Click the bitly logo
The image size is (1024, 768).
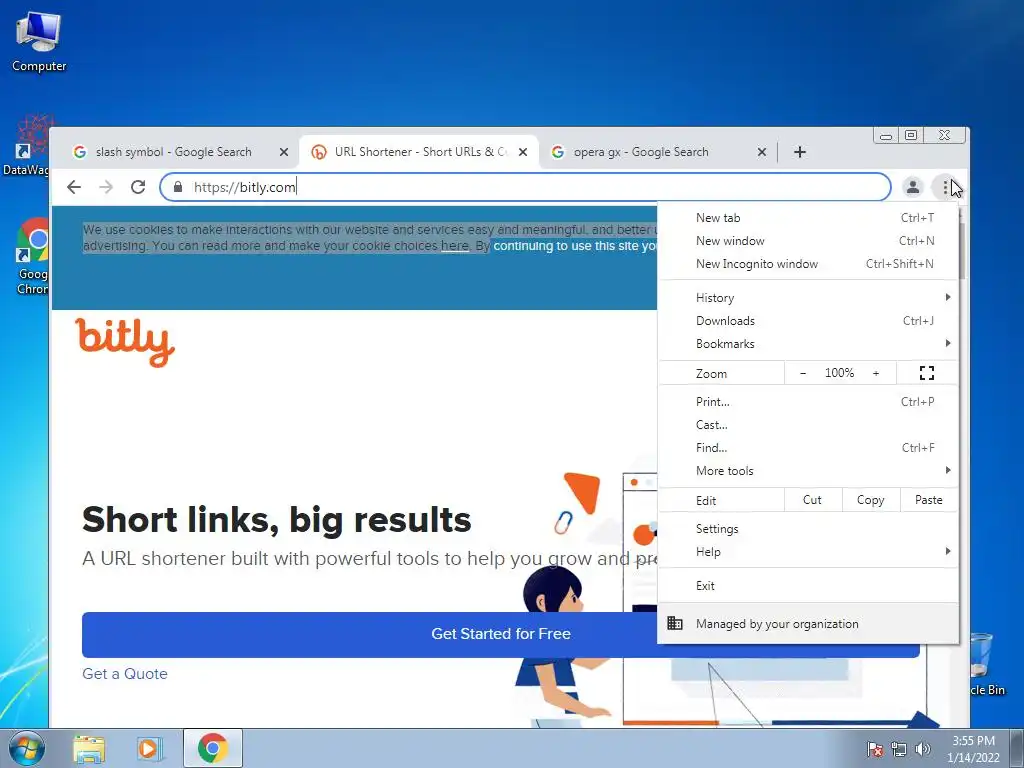tap(125, 342)
